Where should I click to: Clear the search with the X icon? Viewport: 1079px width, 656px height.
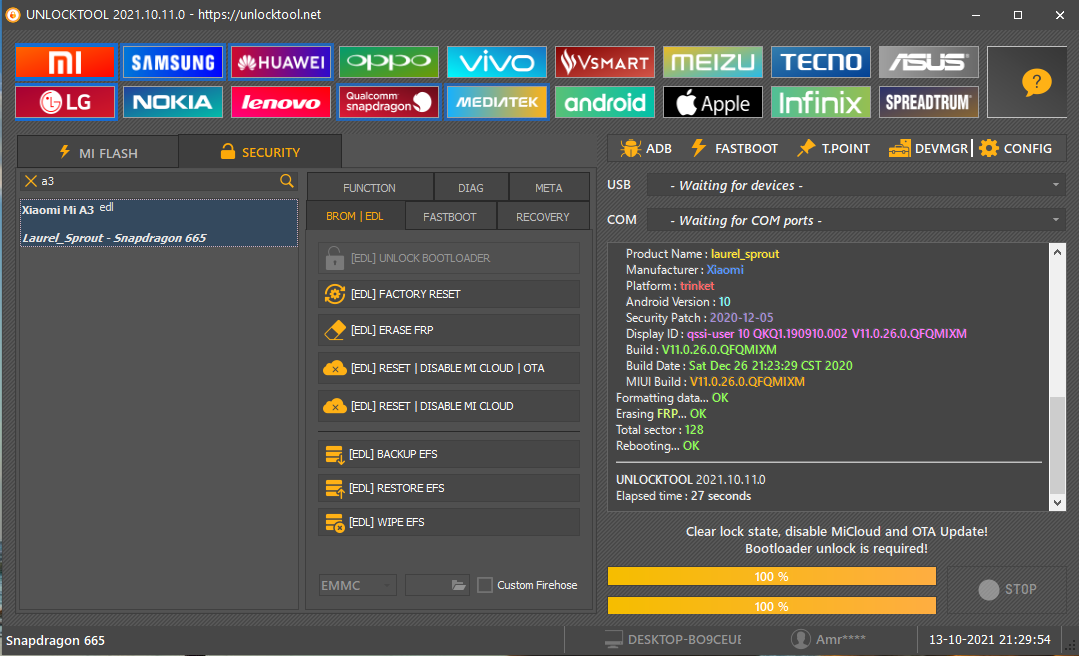point(30,181)
